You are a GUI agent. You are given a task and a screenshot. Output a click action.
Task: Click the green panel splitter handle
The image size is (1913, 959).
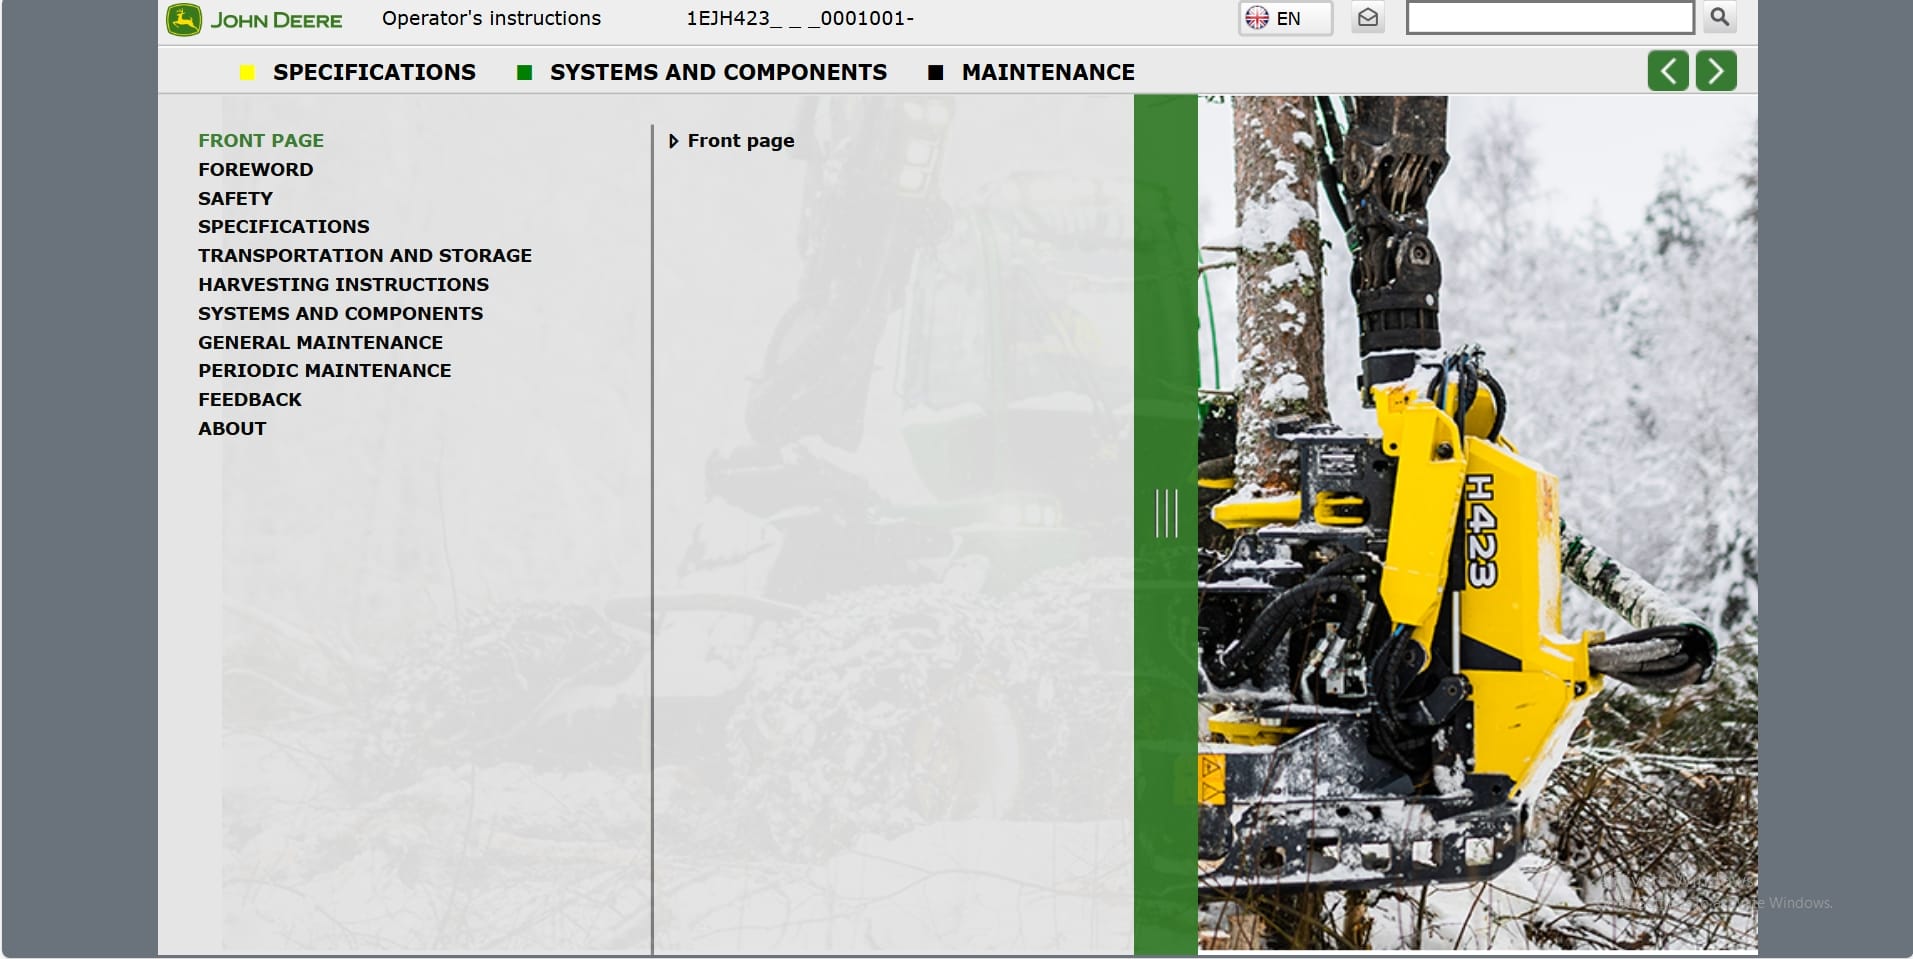click(x=1166, y=513)
